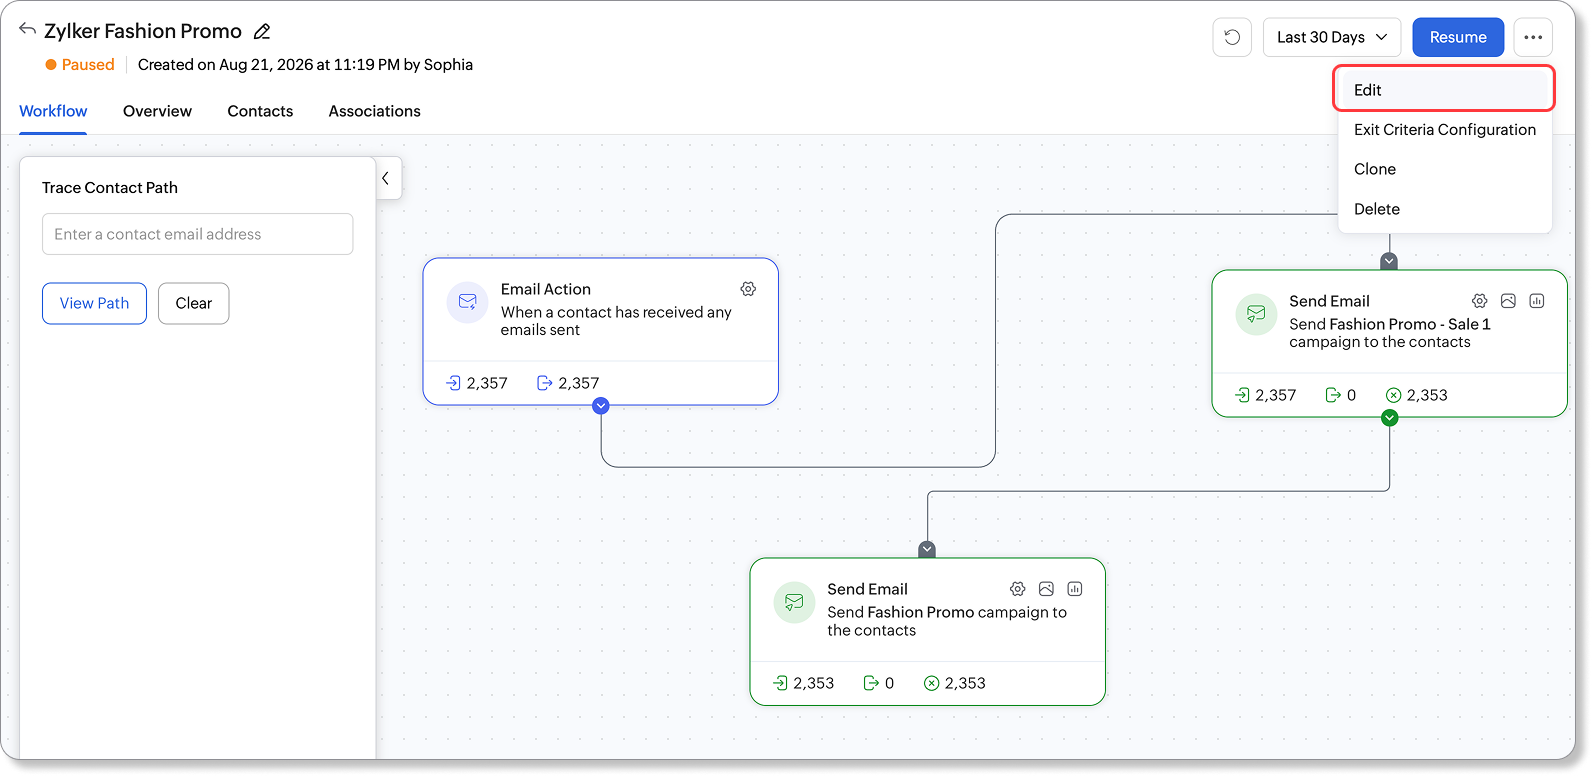1592x776 pixels.
Task: Click Send Email icon on lower Fashion Promo card
Action: coord(794,601)
